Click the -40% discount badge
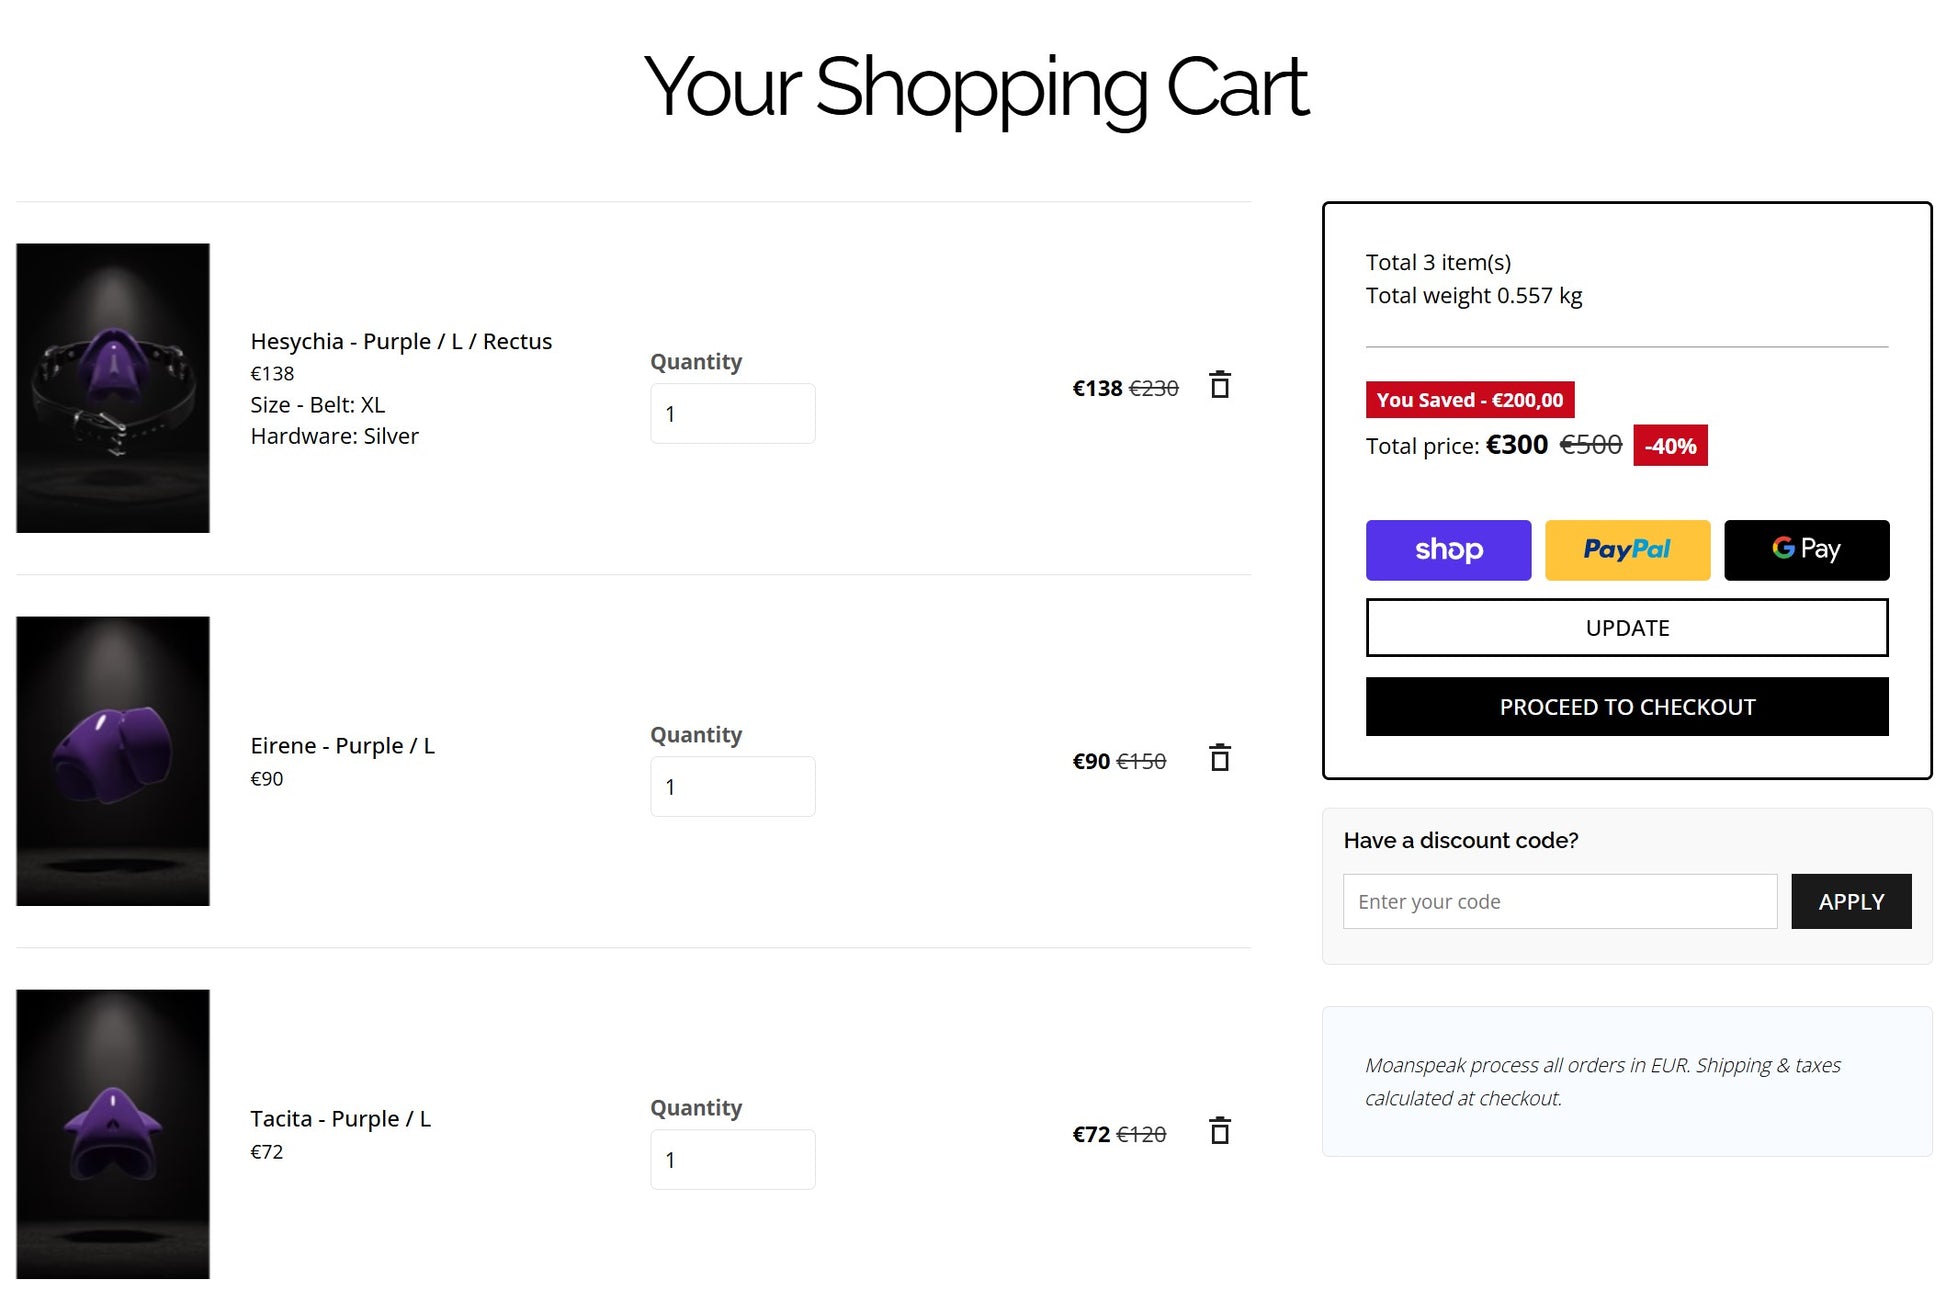1946x1291 pixels. coord(1669,446)
